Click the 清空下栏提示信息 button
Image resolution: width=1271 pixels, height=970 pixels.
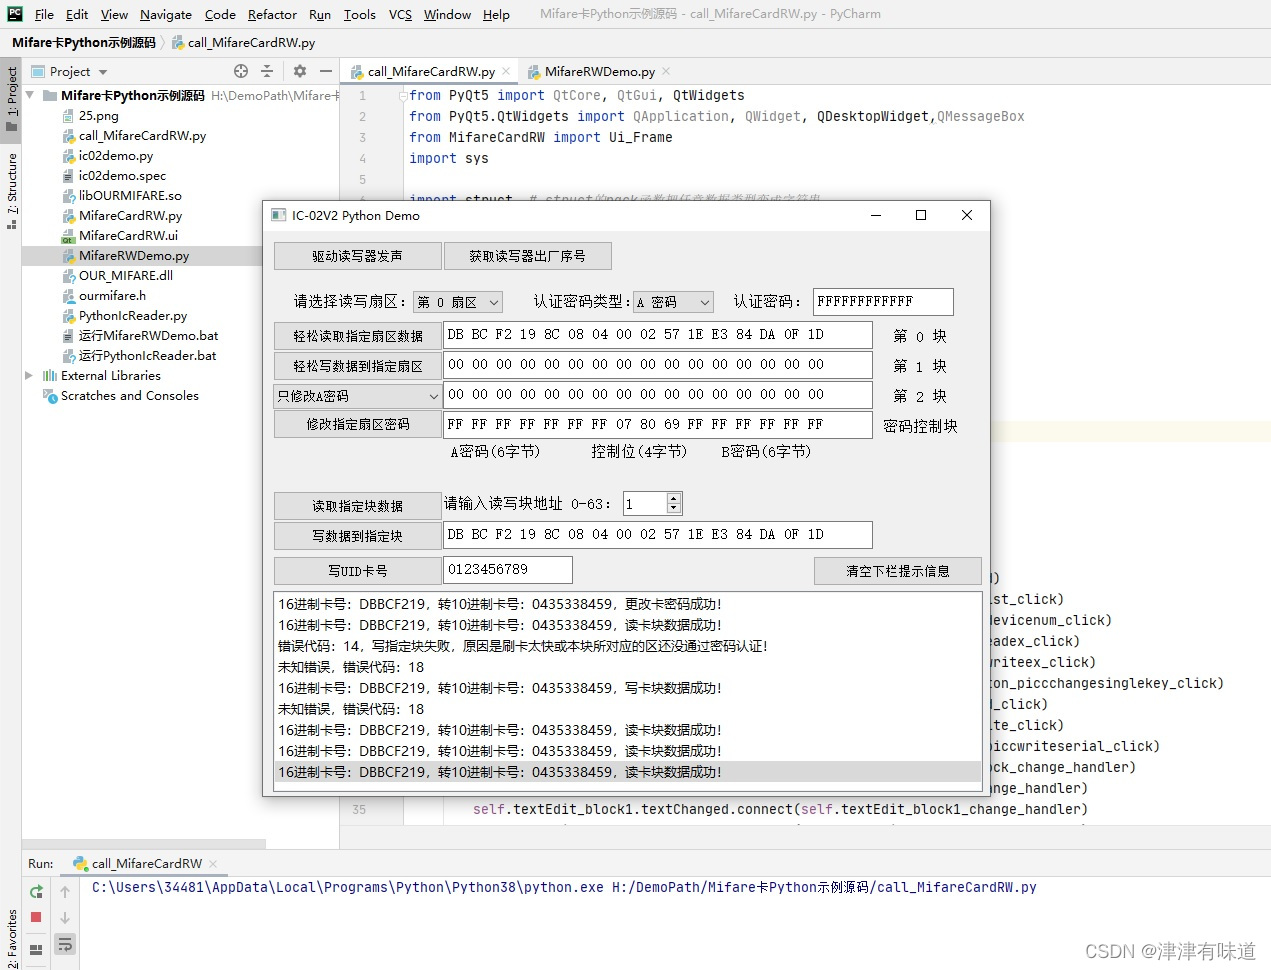(898, 571)
